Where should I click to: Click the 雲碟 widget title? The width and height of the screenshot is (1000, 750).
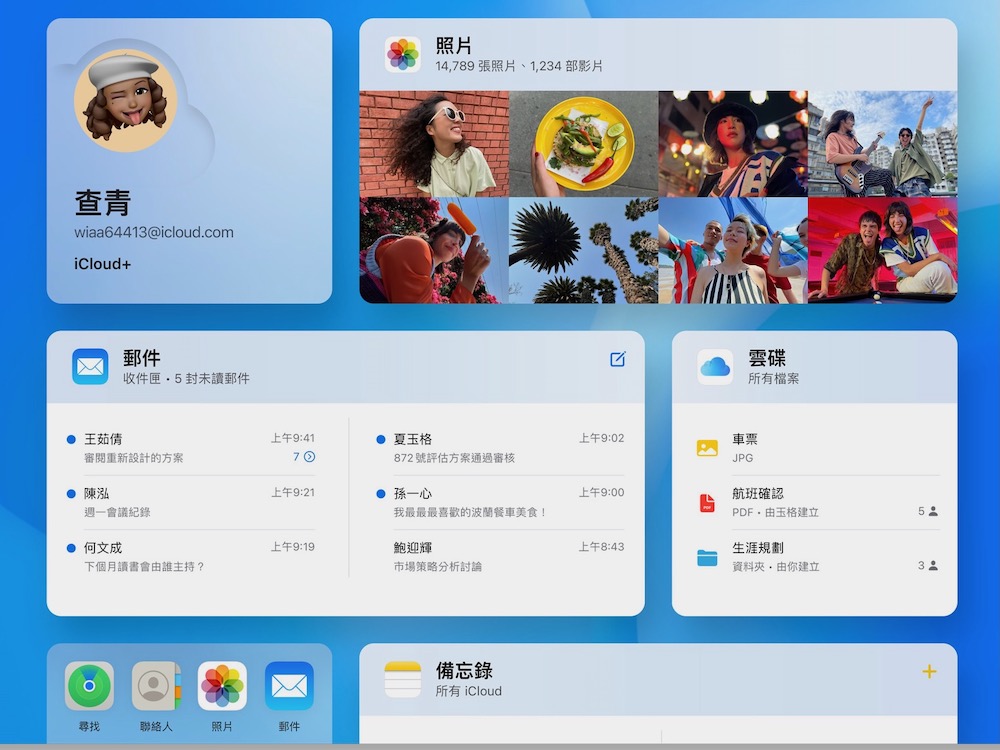767,358
